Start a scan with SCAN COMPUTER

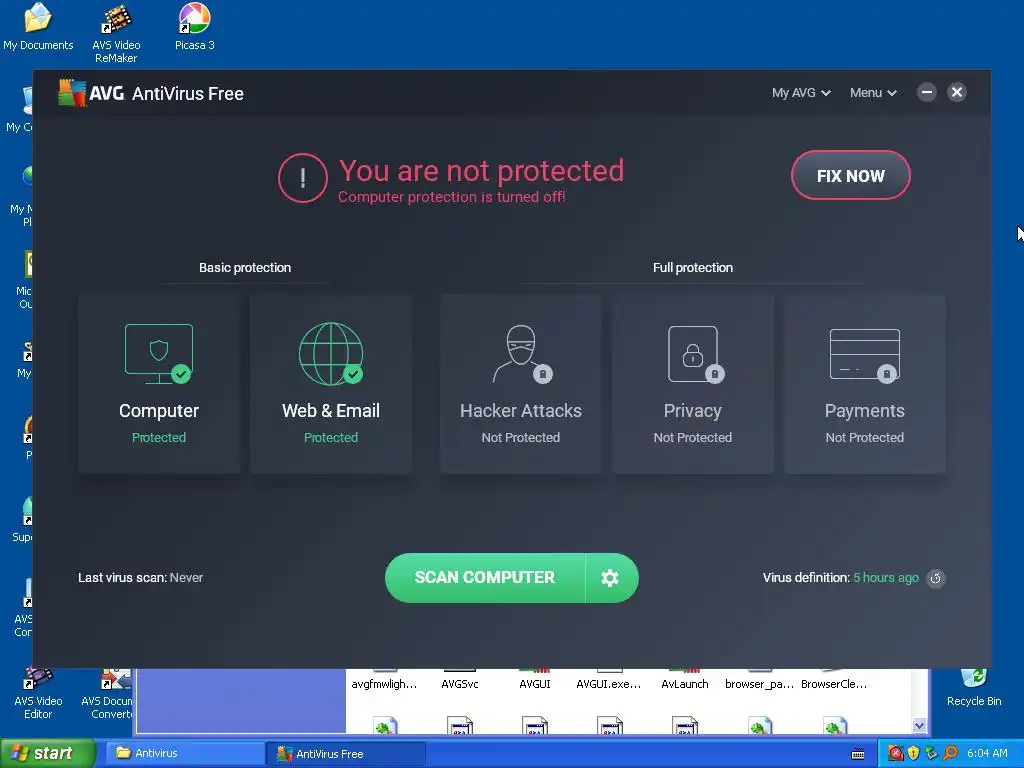click(x=485, y=578)
